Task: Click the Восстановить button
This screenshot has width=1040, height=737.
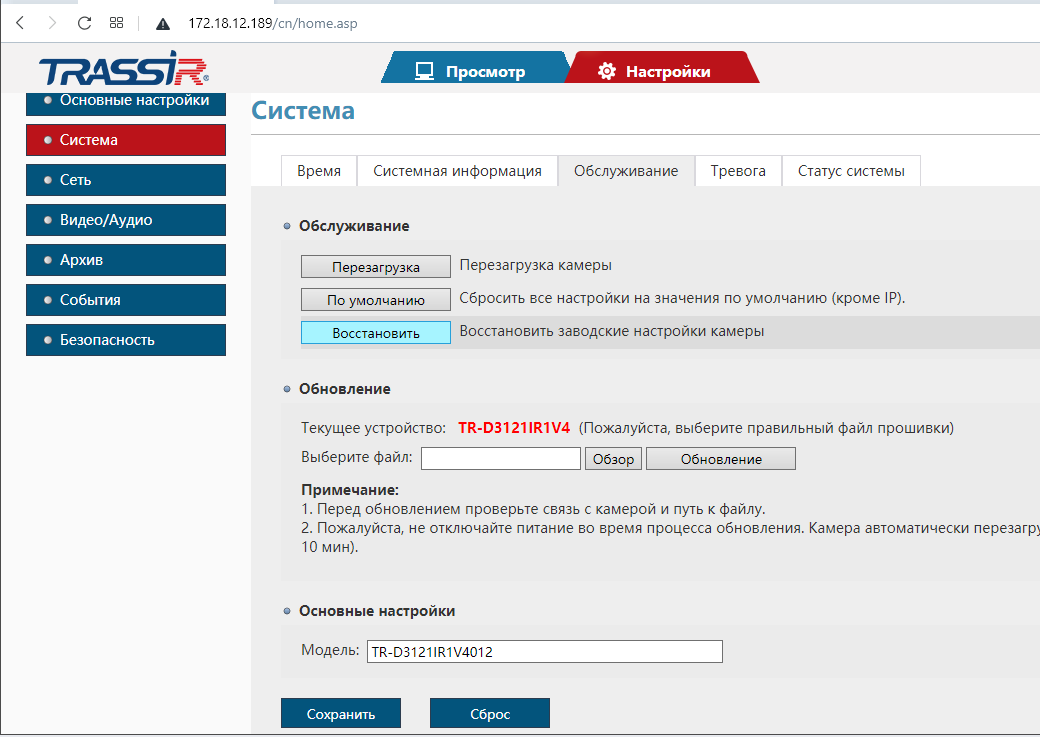Action: pyautogui.click(x=375, y=333)
